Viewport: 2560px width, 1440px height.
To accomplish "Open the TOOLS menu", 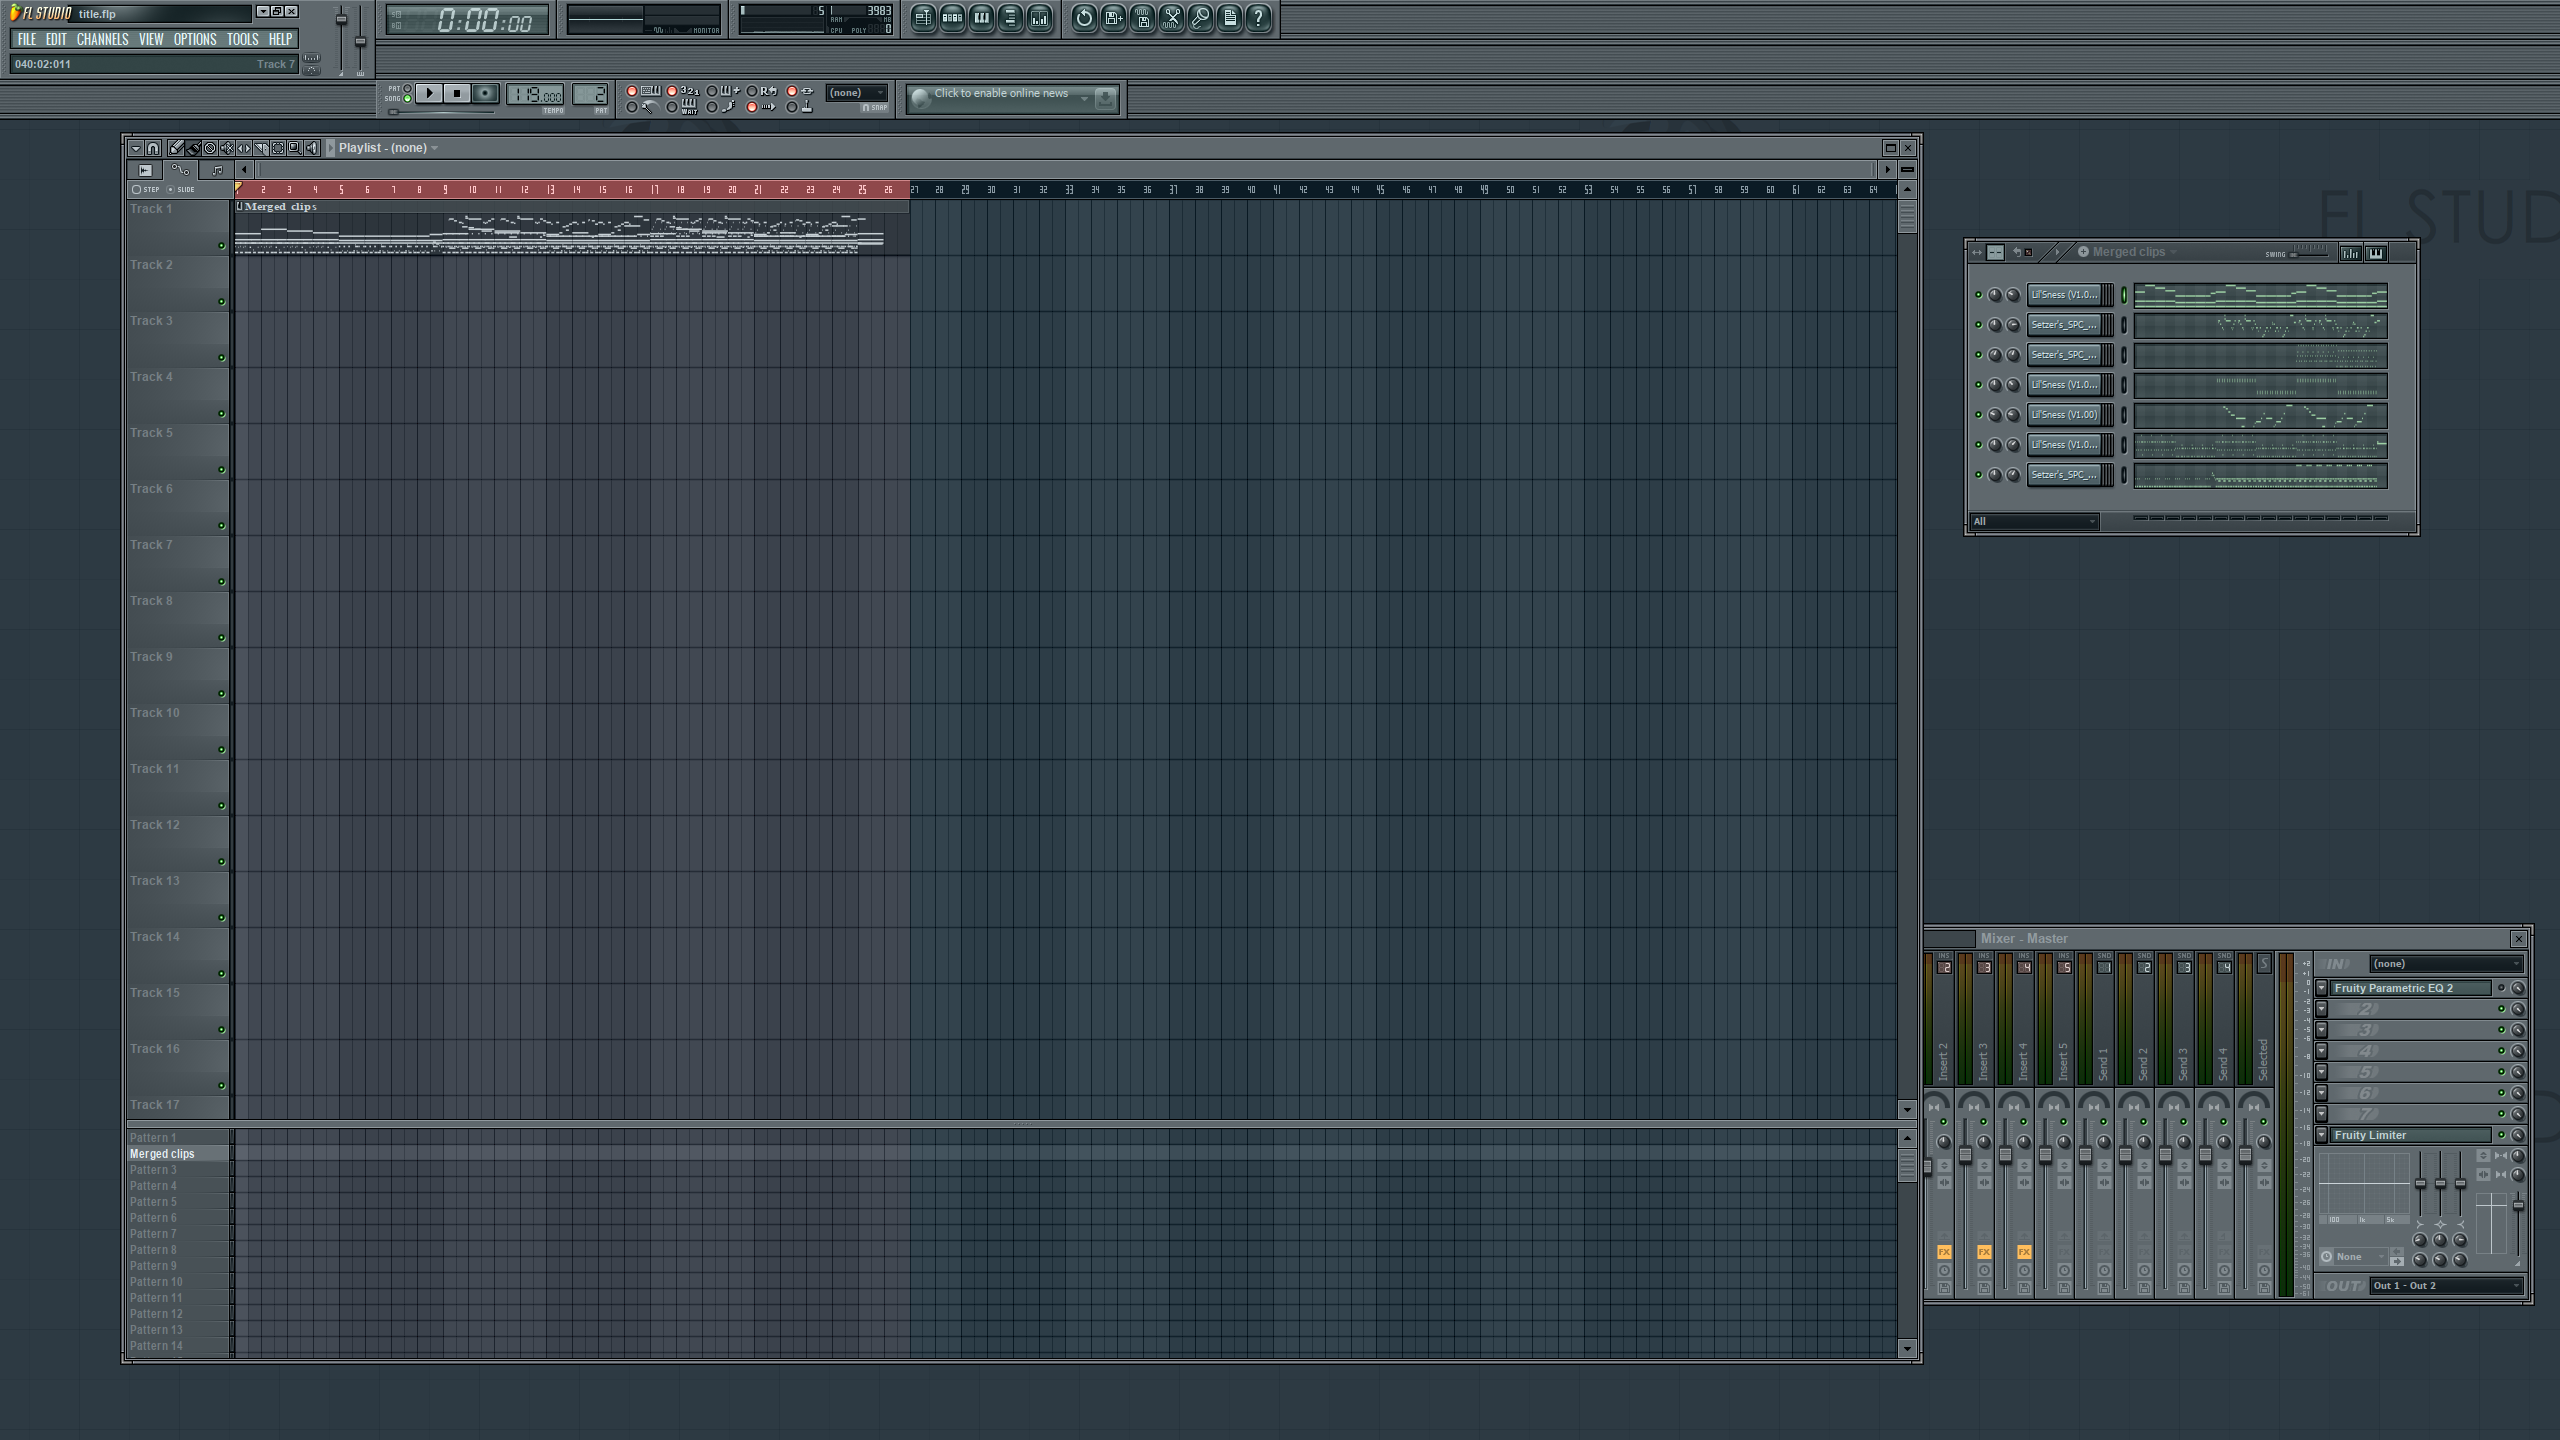I will pyautogui.click(x=242, y=39).
